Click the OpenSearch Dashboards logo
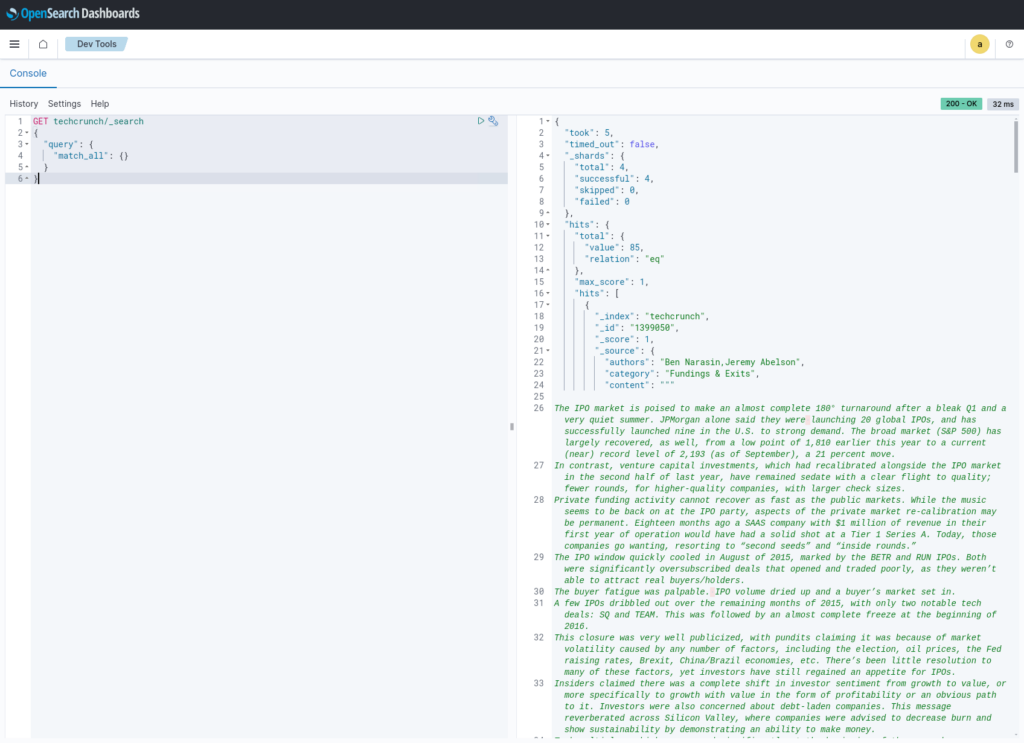 [x=72, y=14]
